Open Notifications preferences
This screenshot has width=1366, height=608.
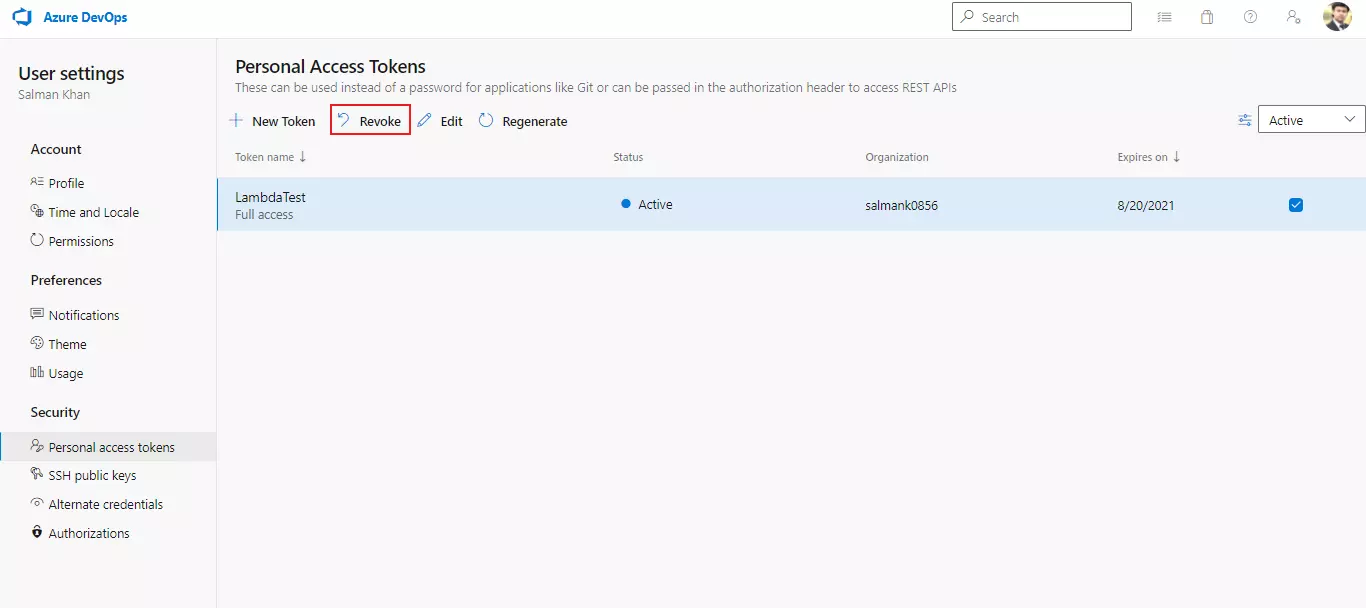coord(84,315)
